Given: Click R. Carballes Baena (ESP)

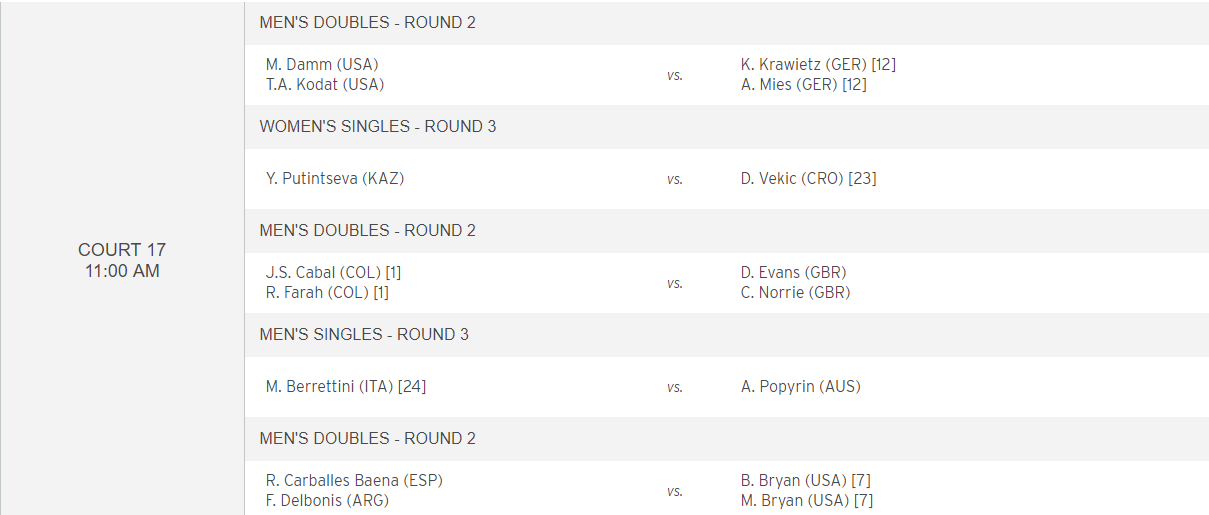Looking at the screenshot, I should click(354, 480).
